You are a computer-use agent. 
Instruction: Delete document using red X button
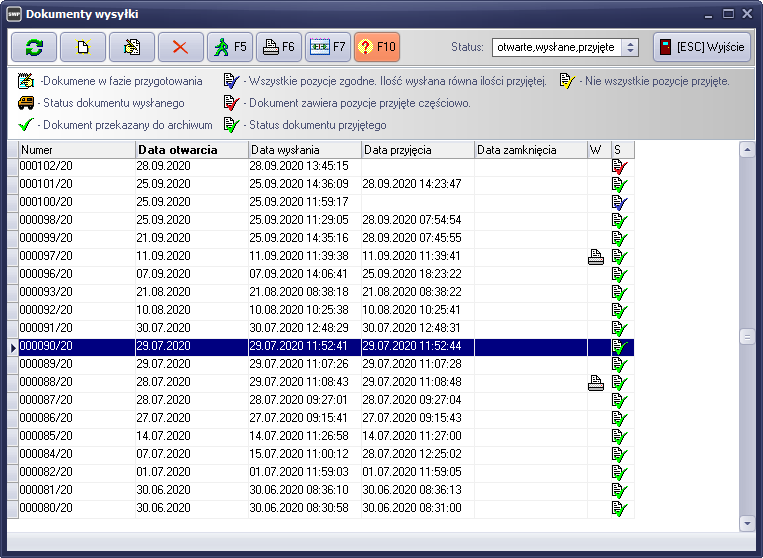(181, 47)
